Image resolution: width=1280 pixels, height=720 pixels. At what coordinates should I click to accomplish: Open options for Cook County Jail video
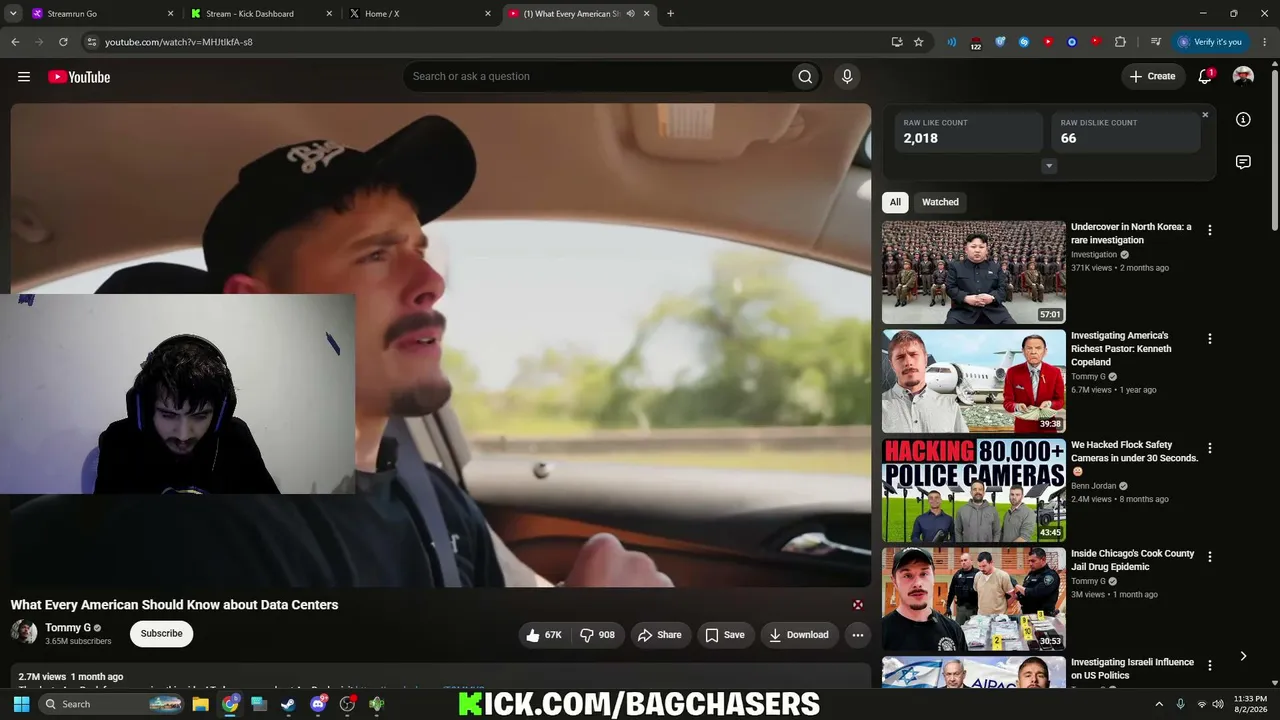pos(1210,557)
